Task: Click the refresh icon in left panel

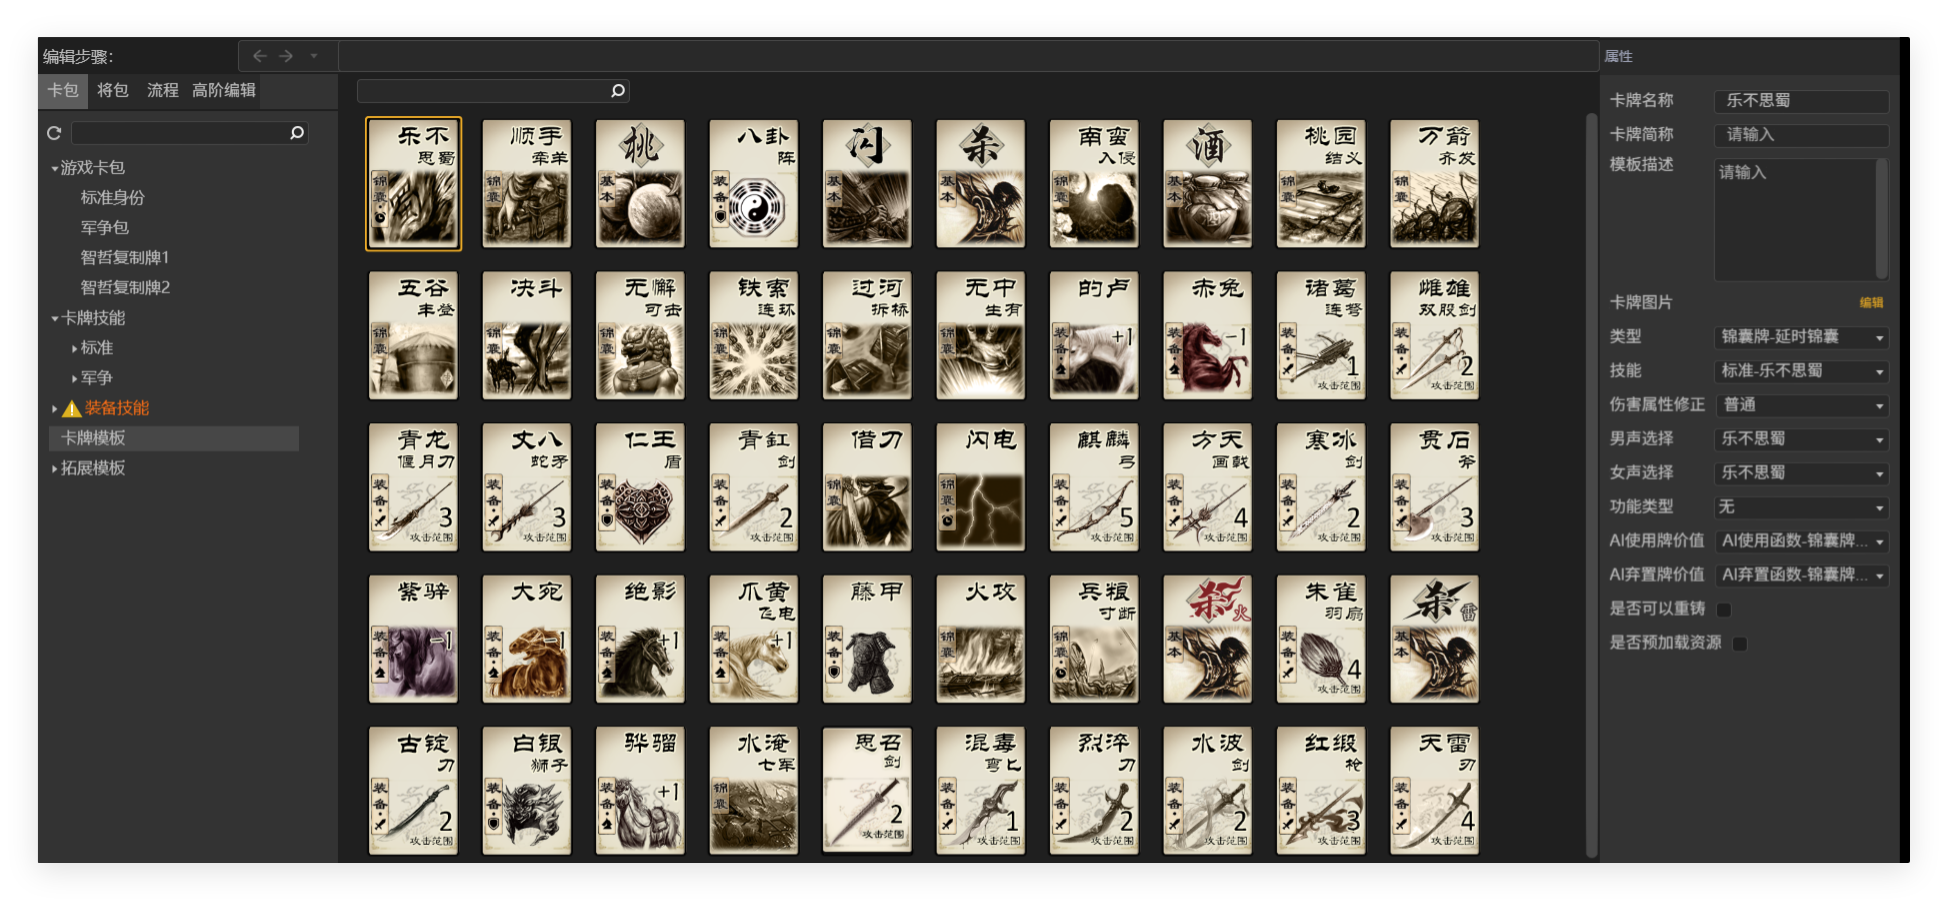Action: (54, 133)
